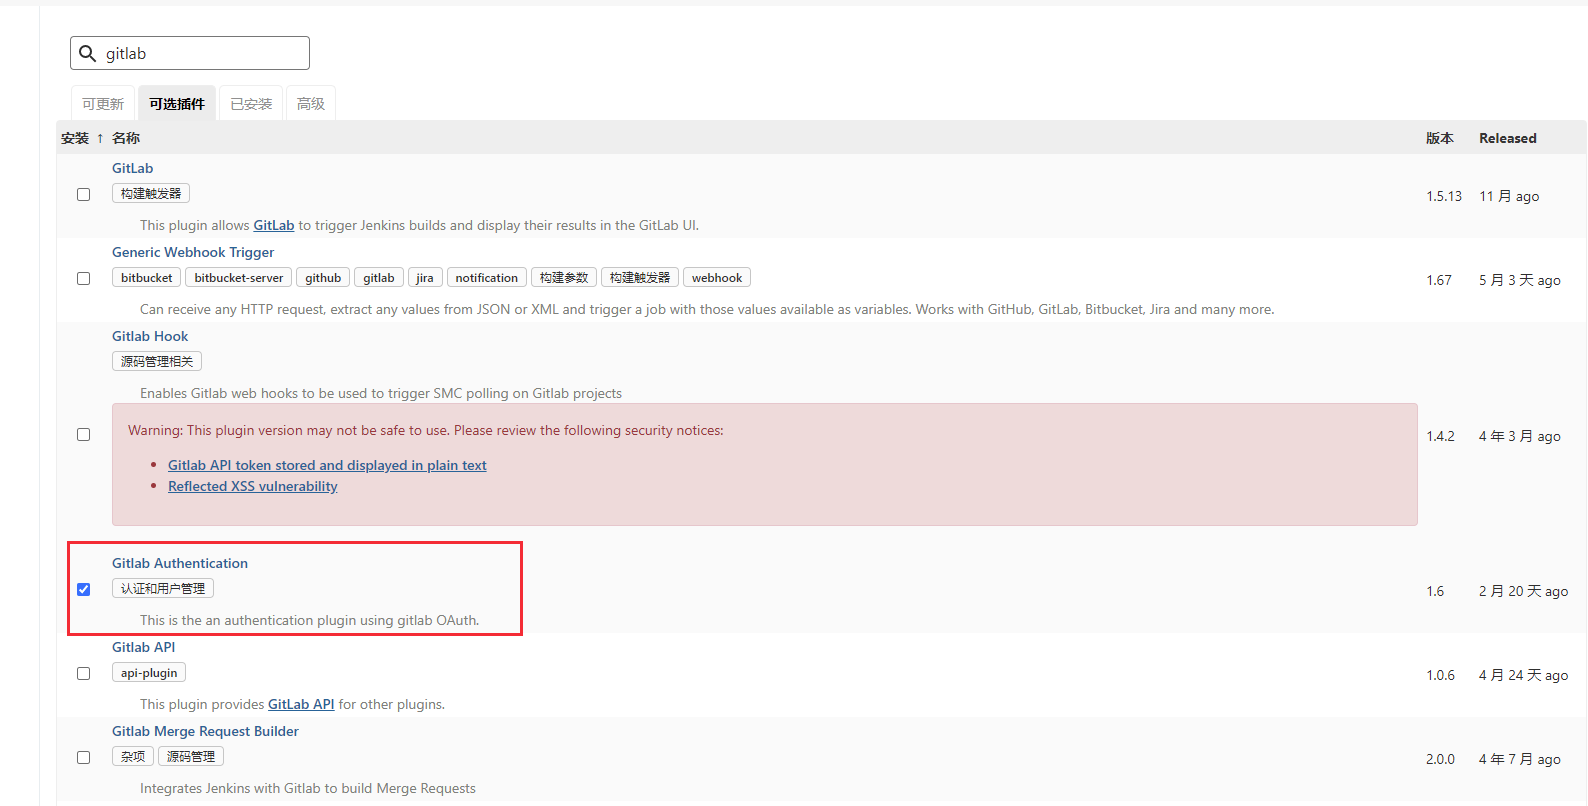Click the 构建参数 tag

point(564,277)
